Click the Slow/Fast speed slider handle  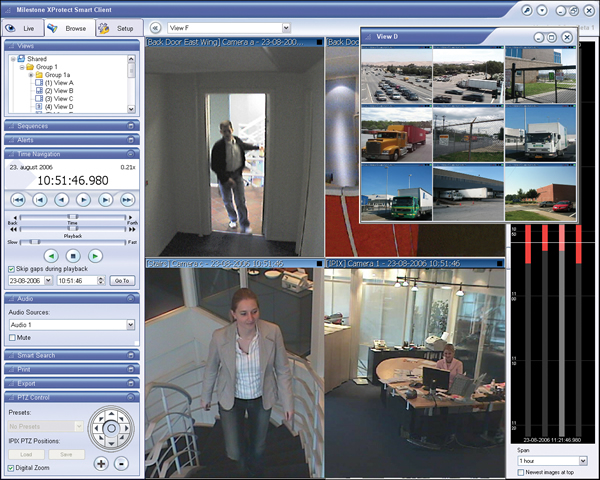pyautogui.click(x=35, y=242)
